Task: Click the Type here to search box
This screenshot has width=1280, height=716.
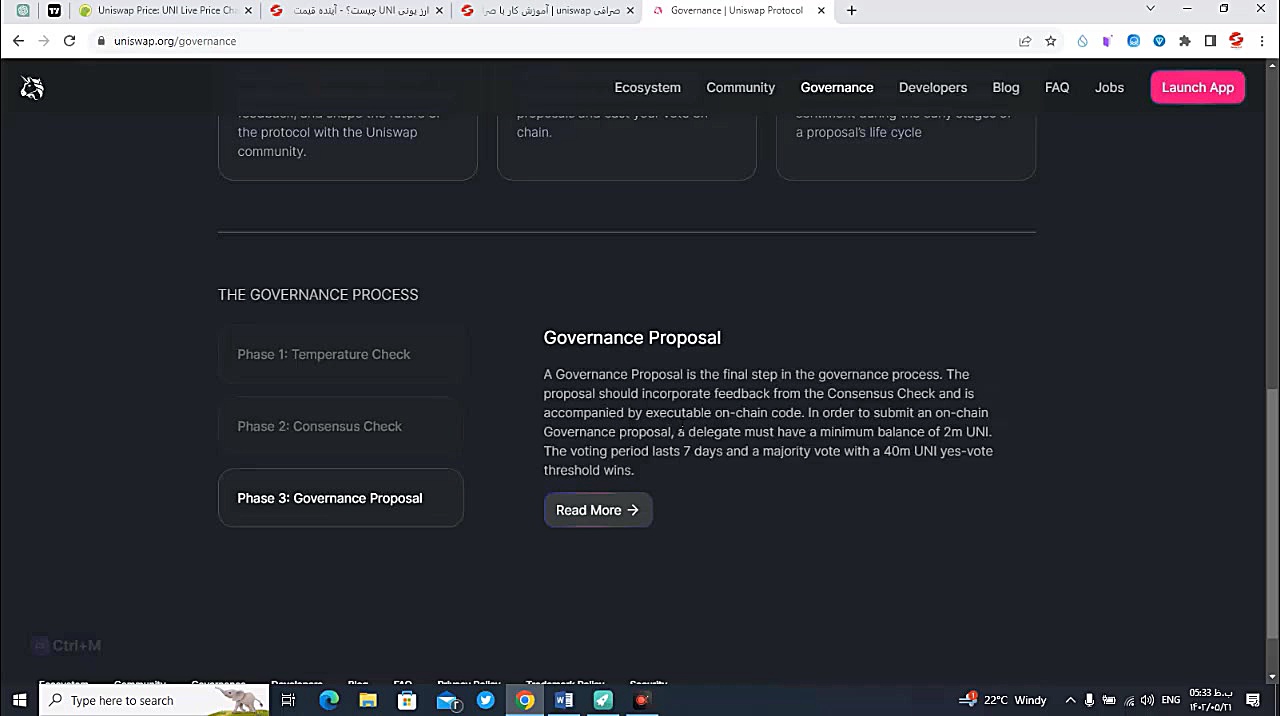Action: [155, 700]
